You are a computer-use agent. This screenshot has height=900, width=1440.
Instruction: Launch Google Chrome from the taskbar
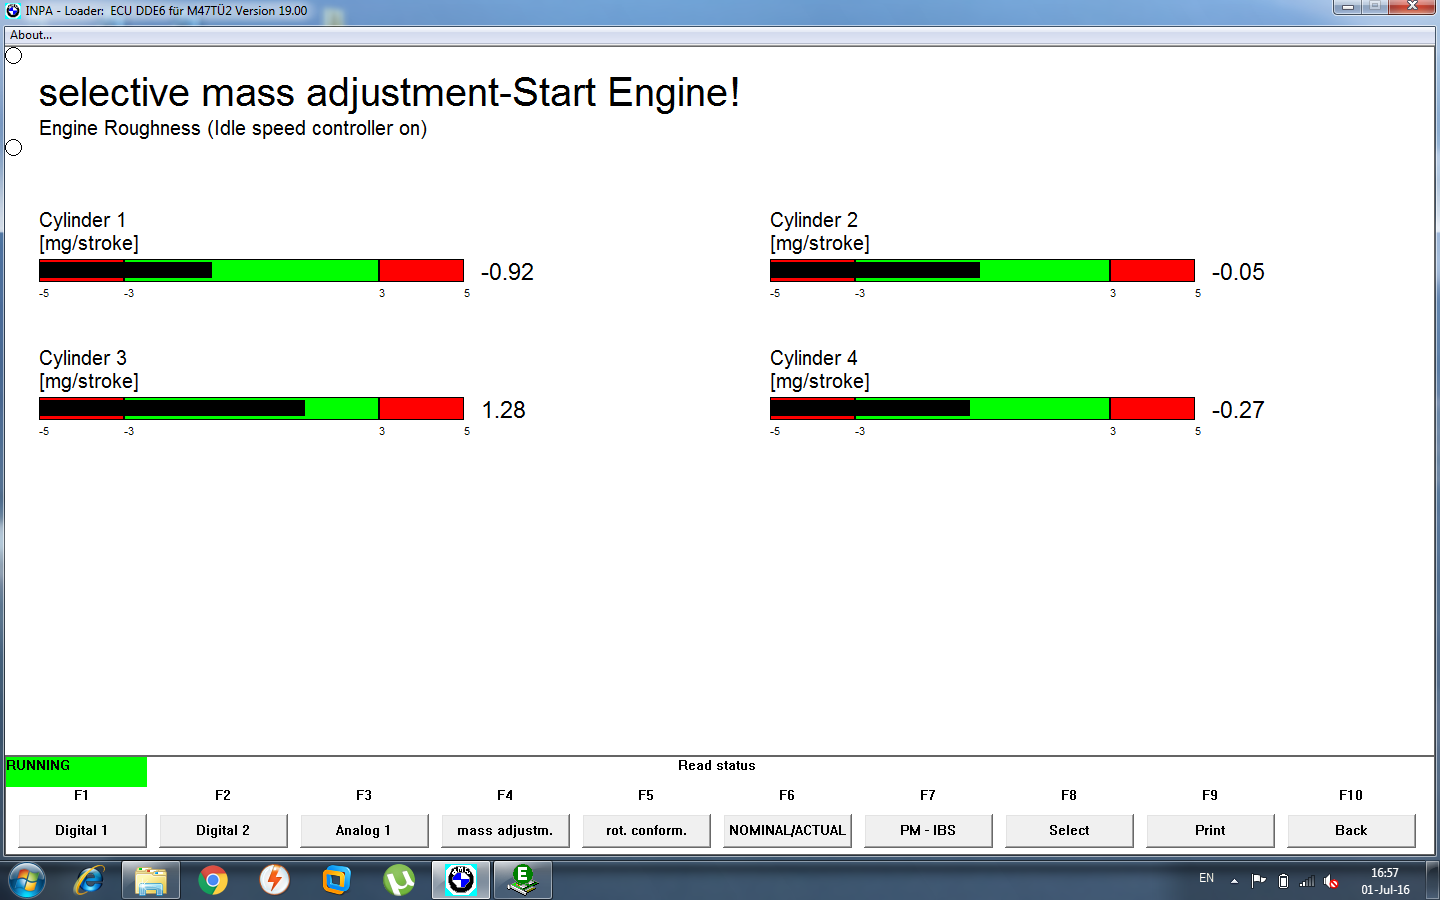coord(213,880)
